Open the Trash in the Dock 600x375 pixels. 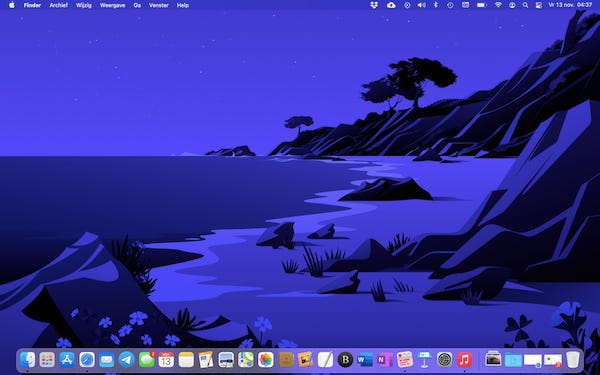pyautogui.click(x=573, y=360)
